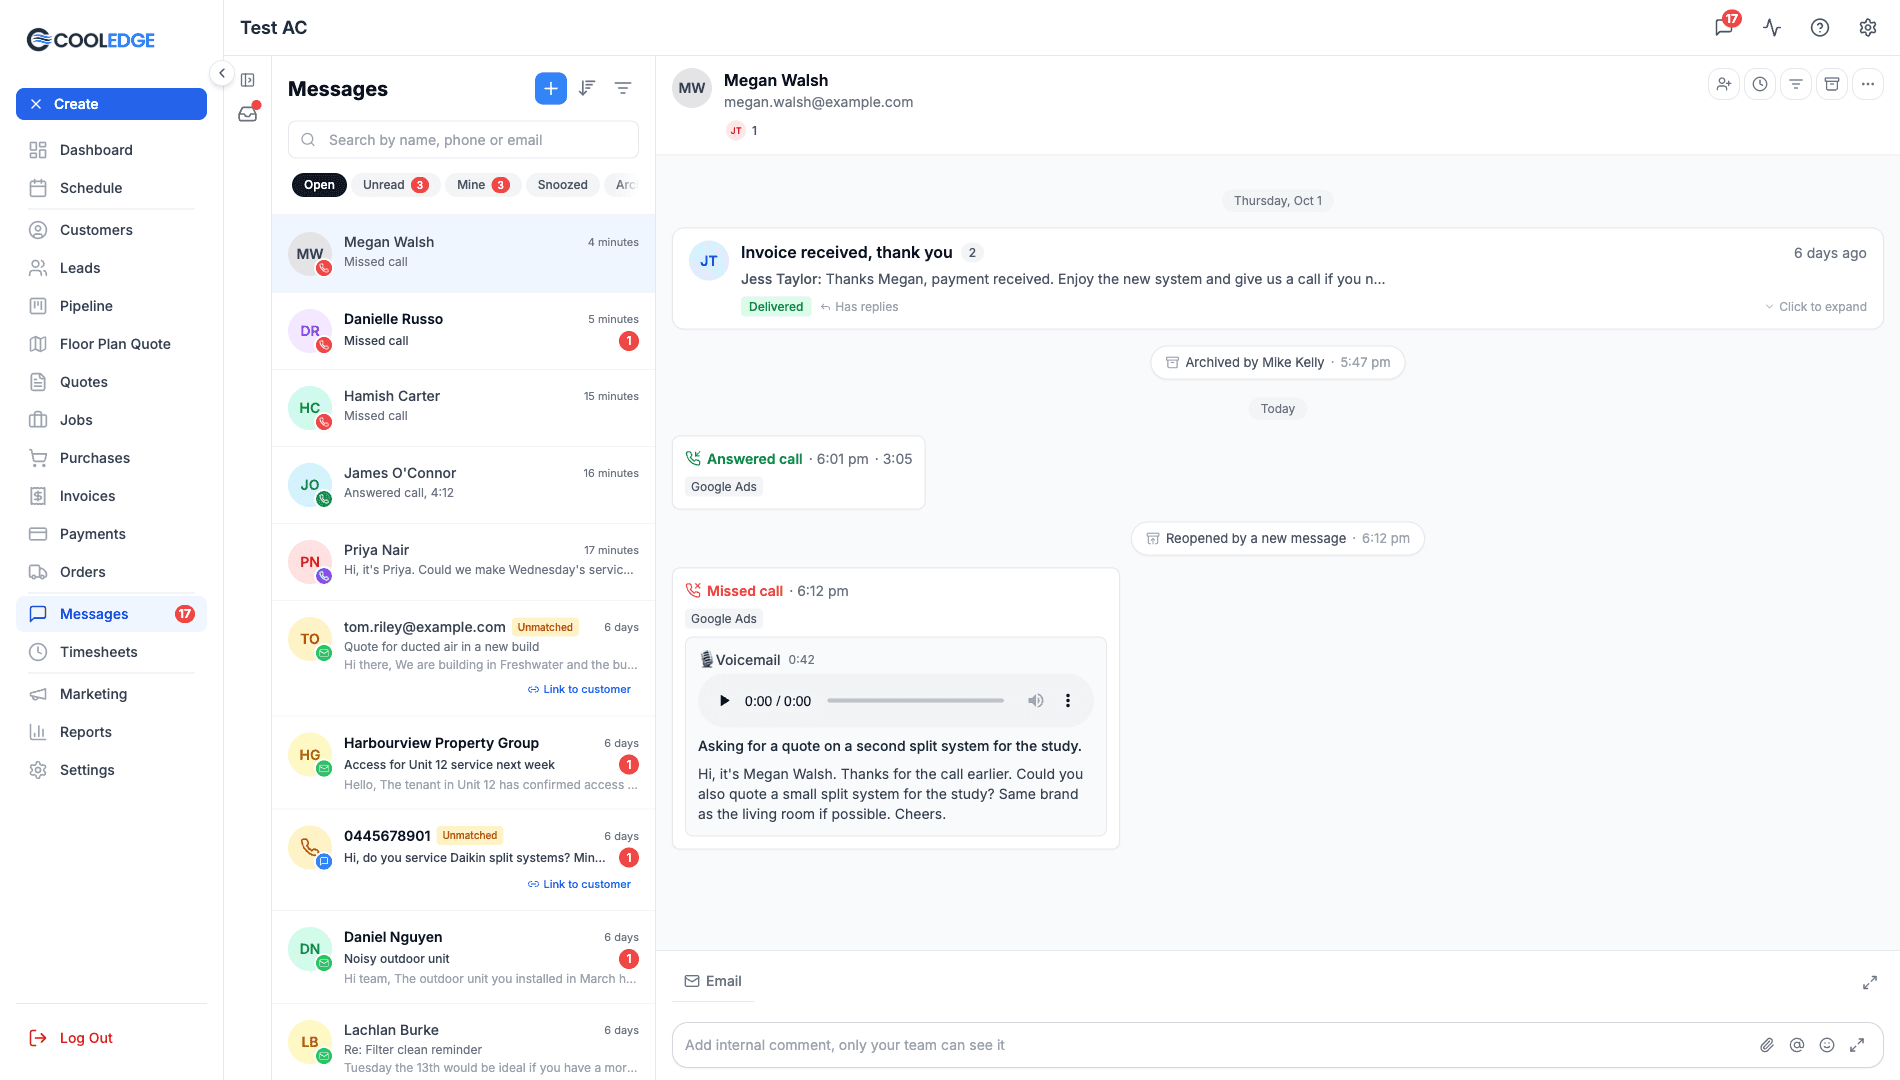Click the inbox icon with red dot
This screenshot has height=1080, width=1900.
[248, 113]
